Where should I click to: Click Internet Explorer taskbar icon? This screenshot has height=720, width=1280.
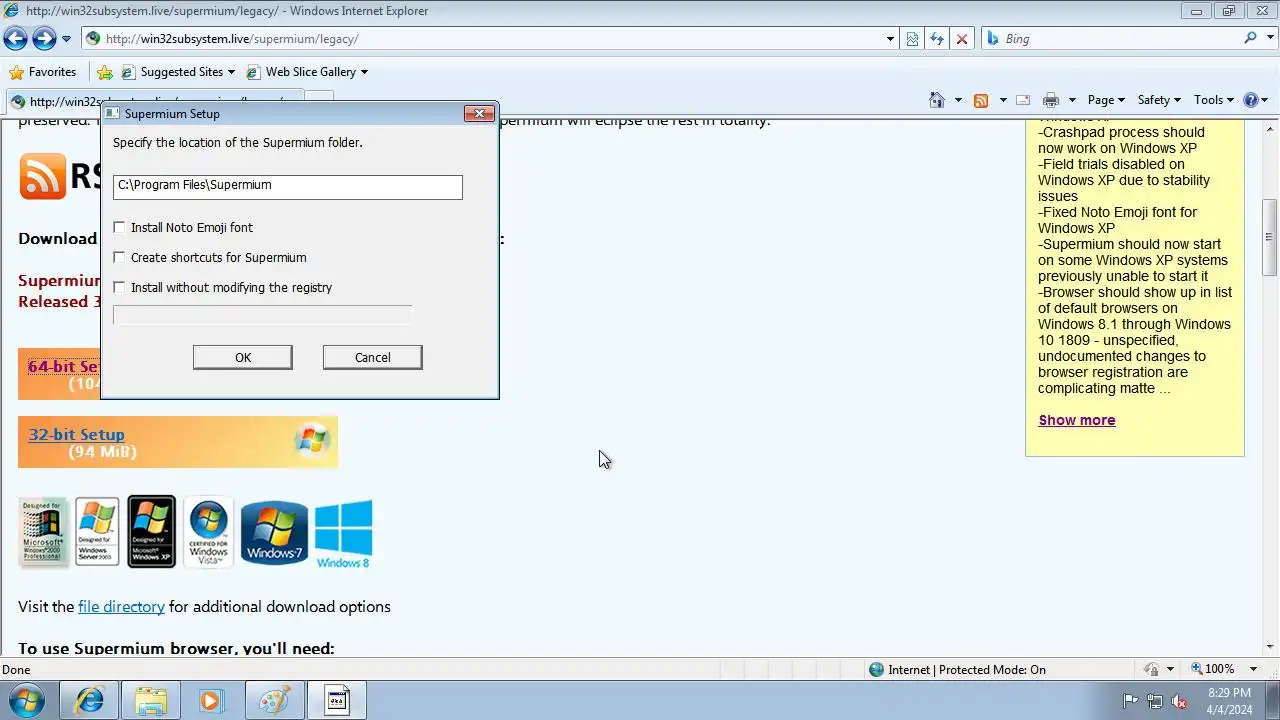[x=90, y=701]
